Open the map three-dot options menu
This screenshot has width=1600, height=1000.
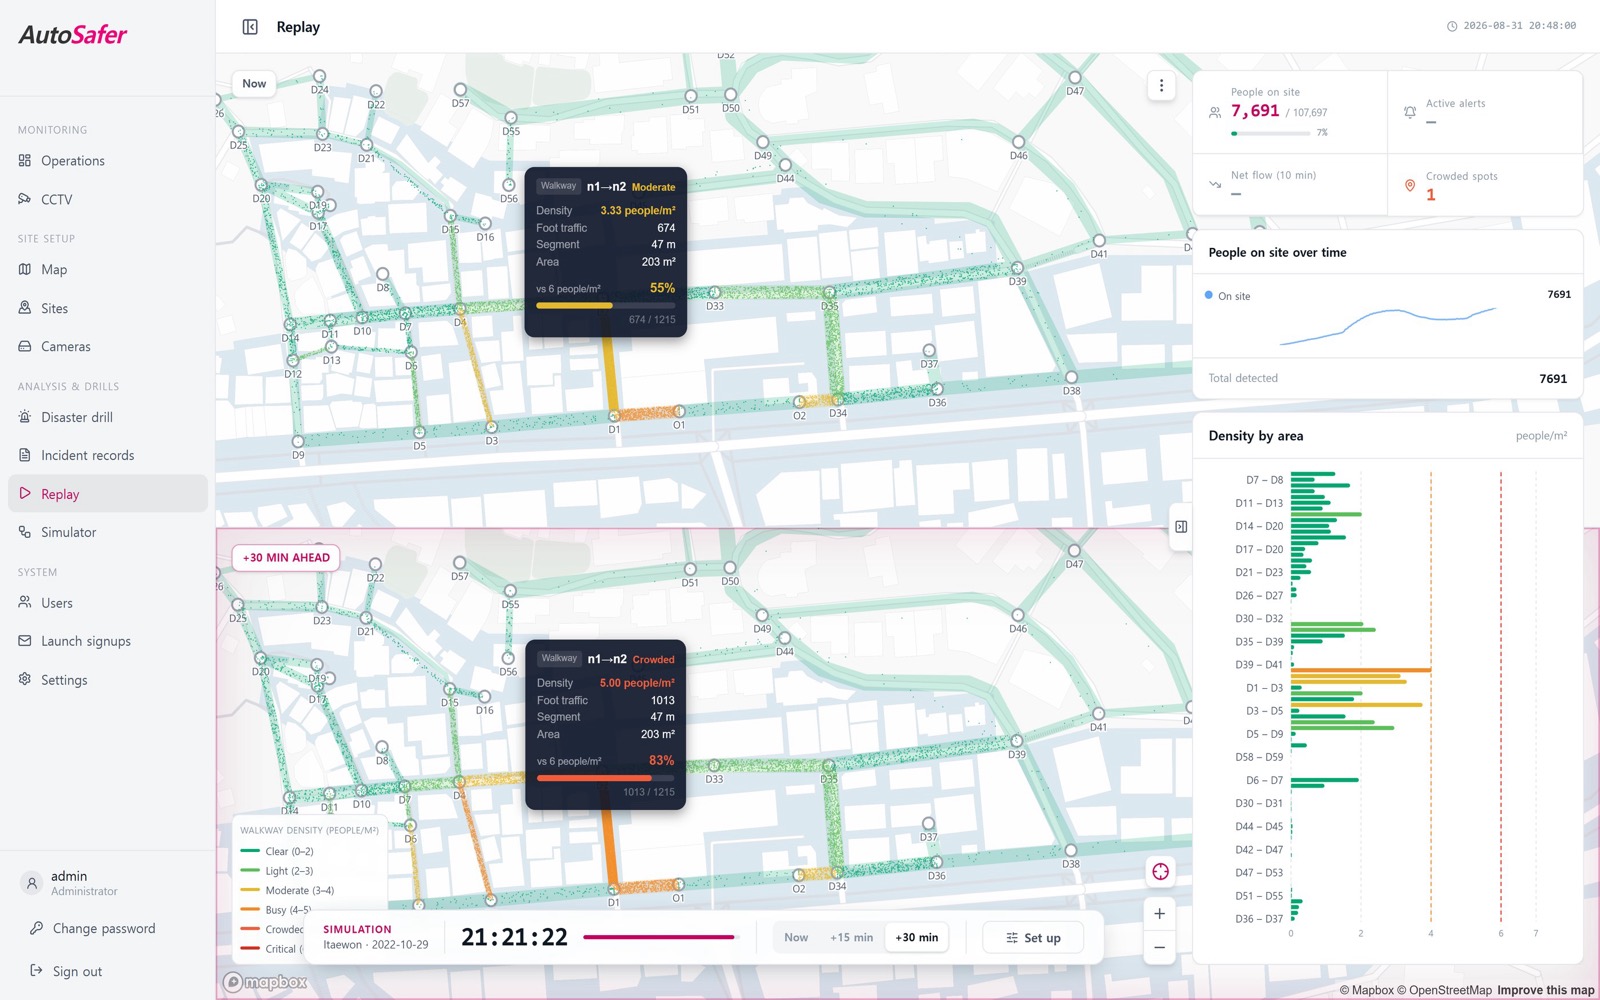point(1161,86)
